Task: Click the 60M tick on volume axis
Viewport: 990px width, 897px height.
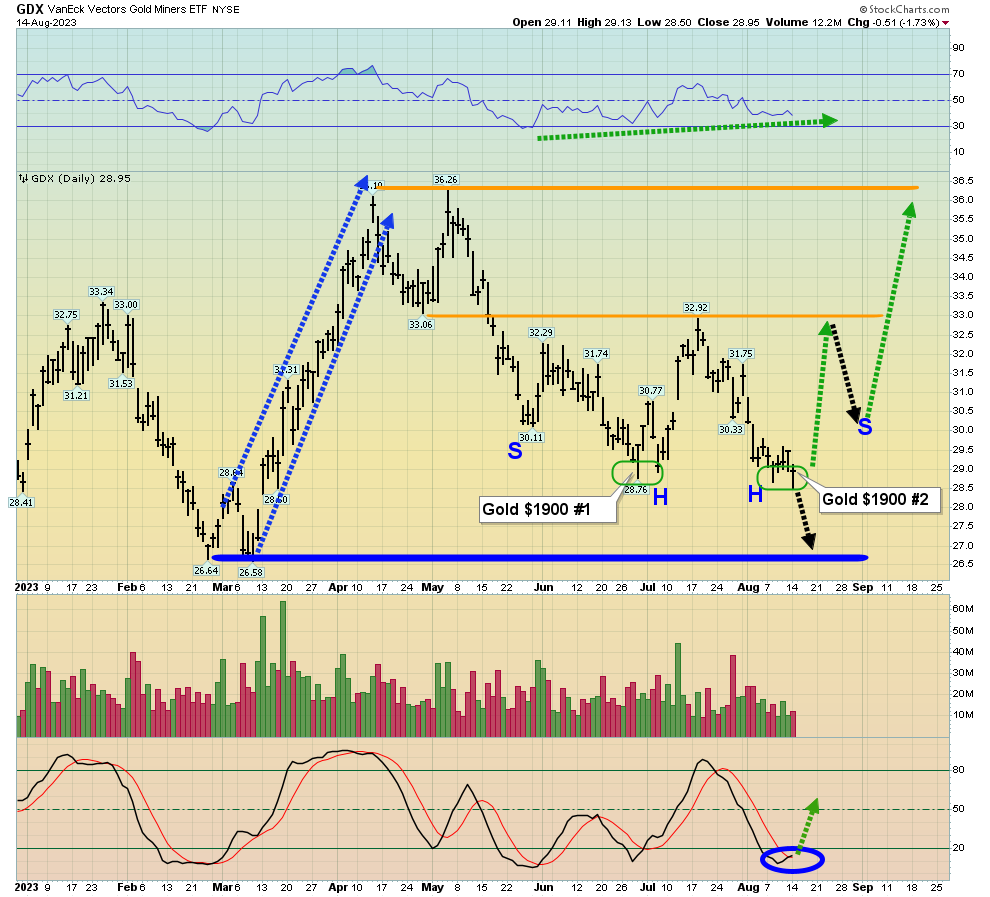Action: (x=963, y=609)
